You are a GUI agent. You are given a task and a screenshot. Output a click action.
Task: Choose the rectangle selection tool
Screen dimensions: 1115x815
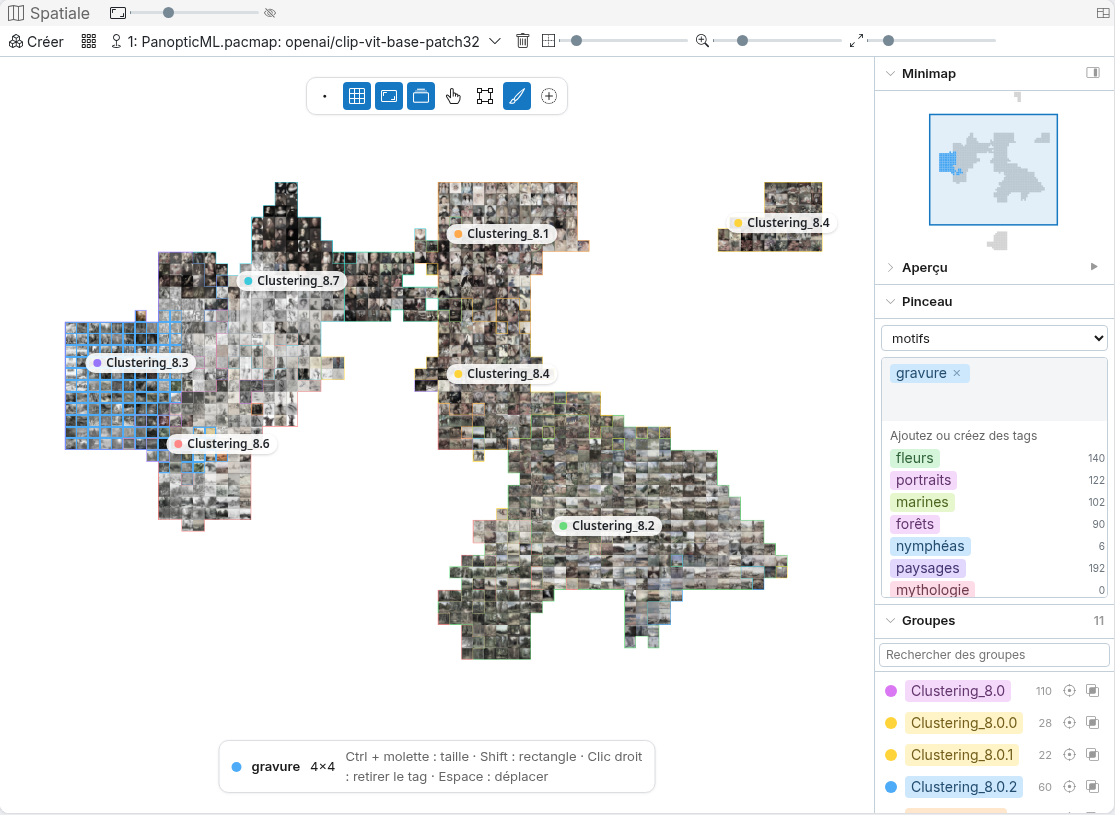click(x=485, y=96)
